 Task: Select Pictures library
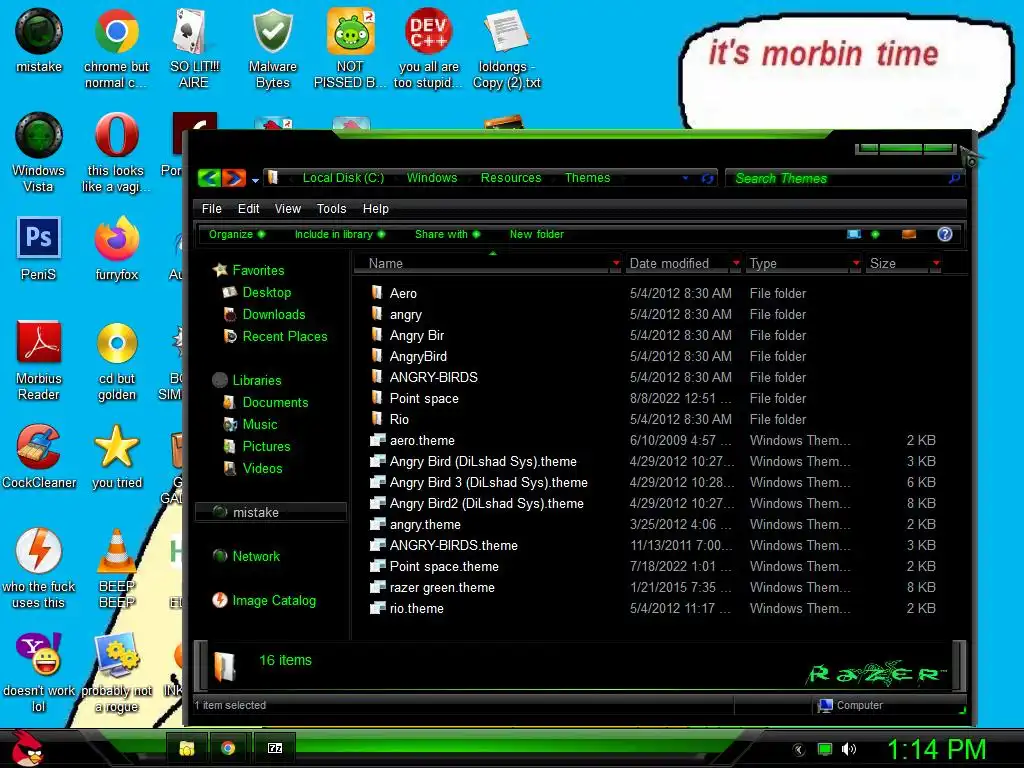(256, 447)
